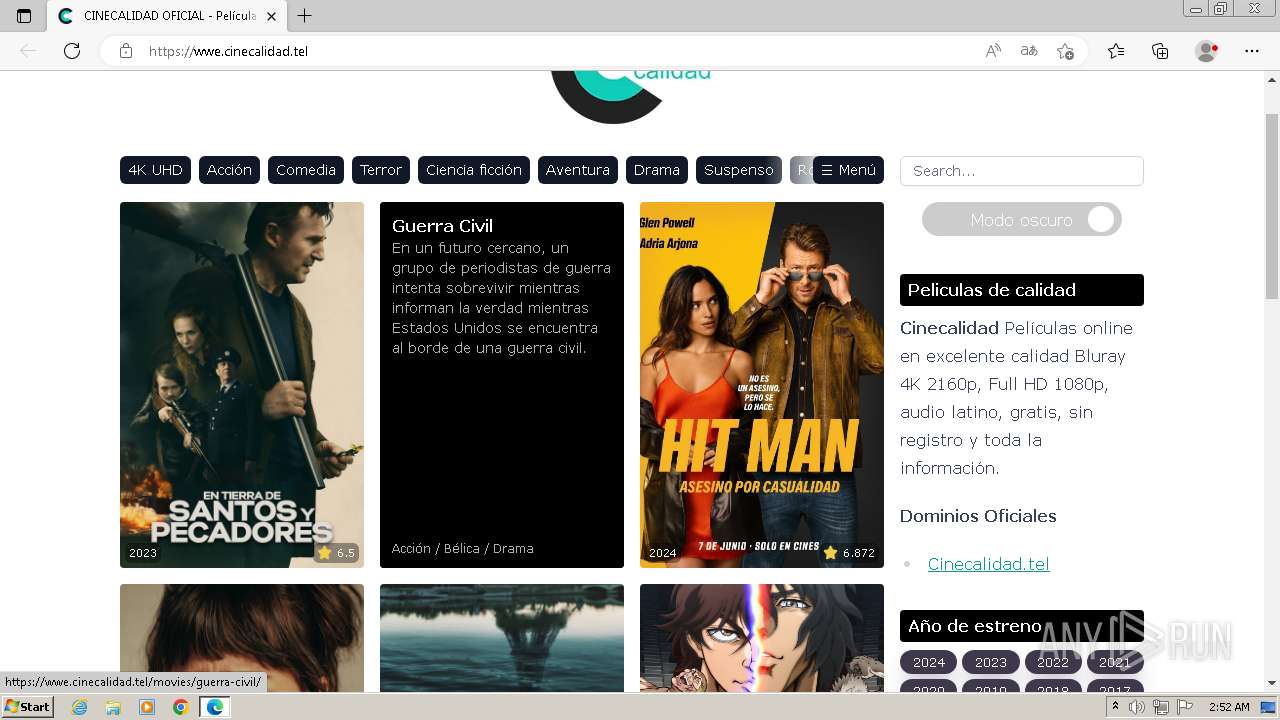The width and height of the screenshot is (1280, 720).
Task: Select the Terror category
Action: click(x=381, y=170)
